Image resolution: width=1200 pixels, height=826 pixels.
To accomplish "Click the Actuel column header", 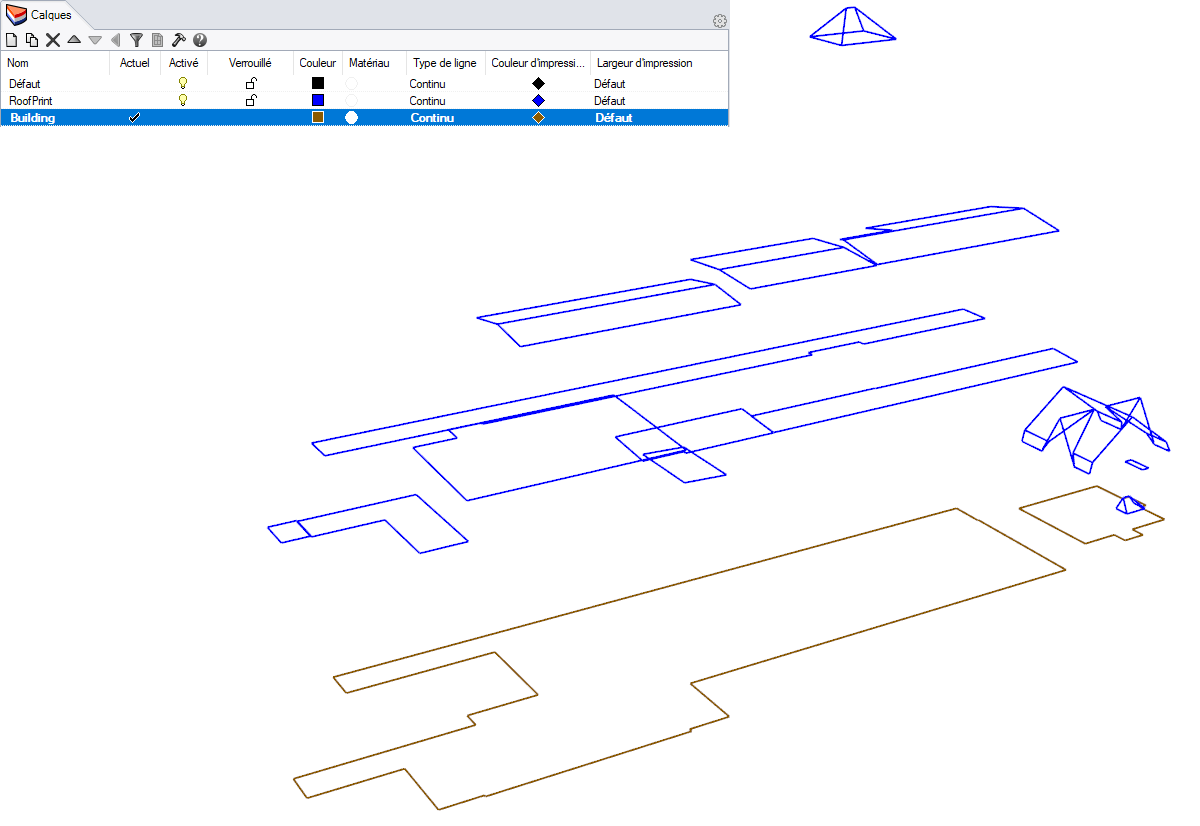I will 134,63.
